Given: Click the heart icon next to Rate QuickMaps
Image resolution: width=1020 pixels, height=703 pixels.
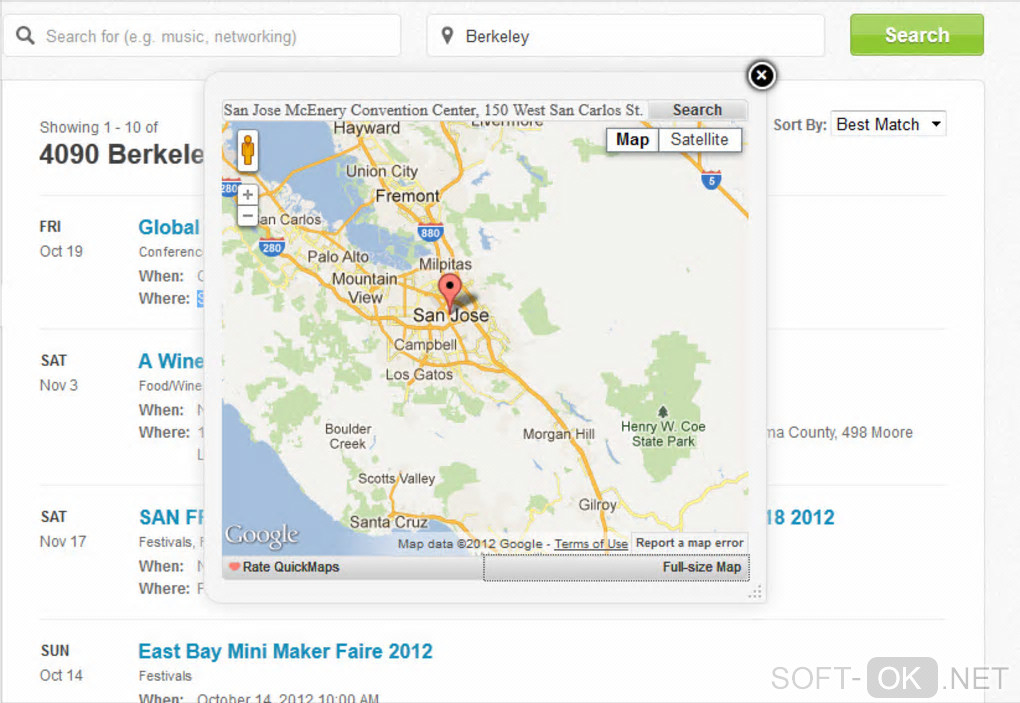Looking at the screenshot, I should pyautogui.click(x=234, y=566).
